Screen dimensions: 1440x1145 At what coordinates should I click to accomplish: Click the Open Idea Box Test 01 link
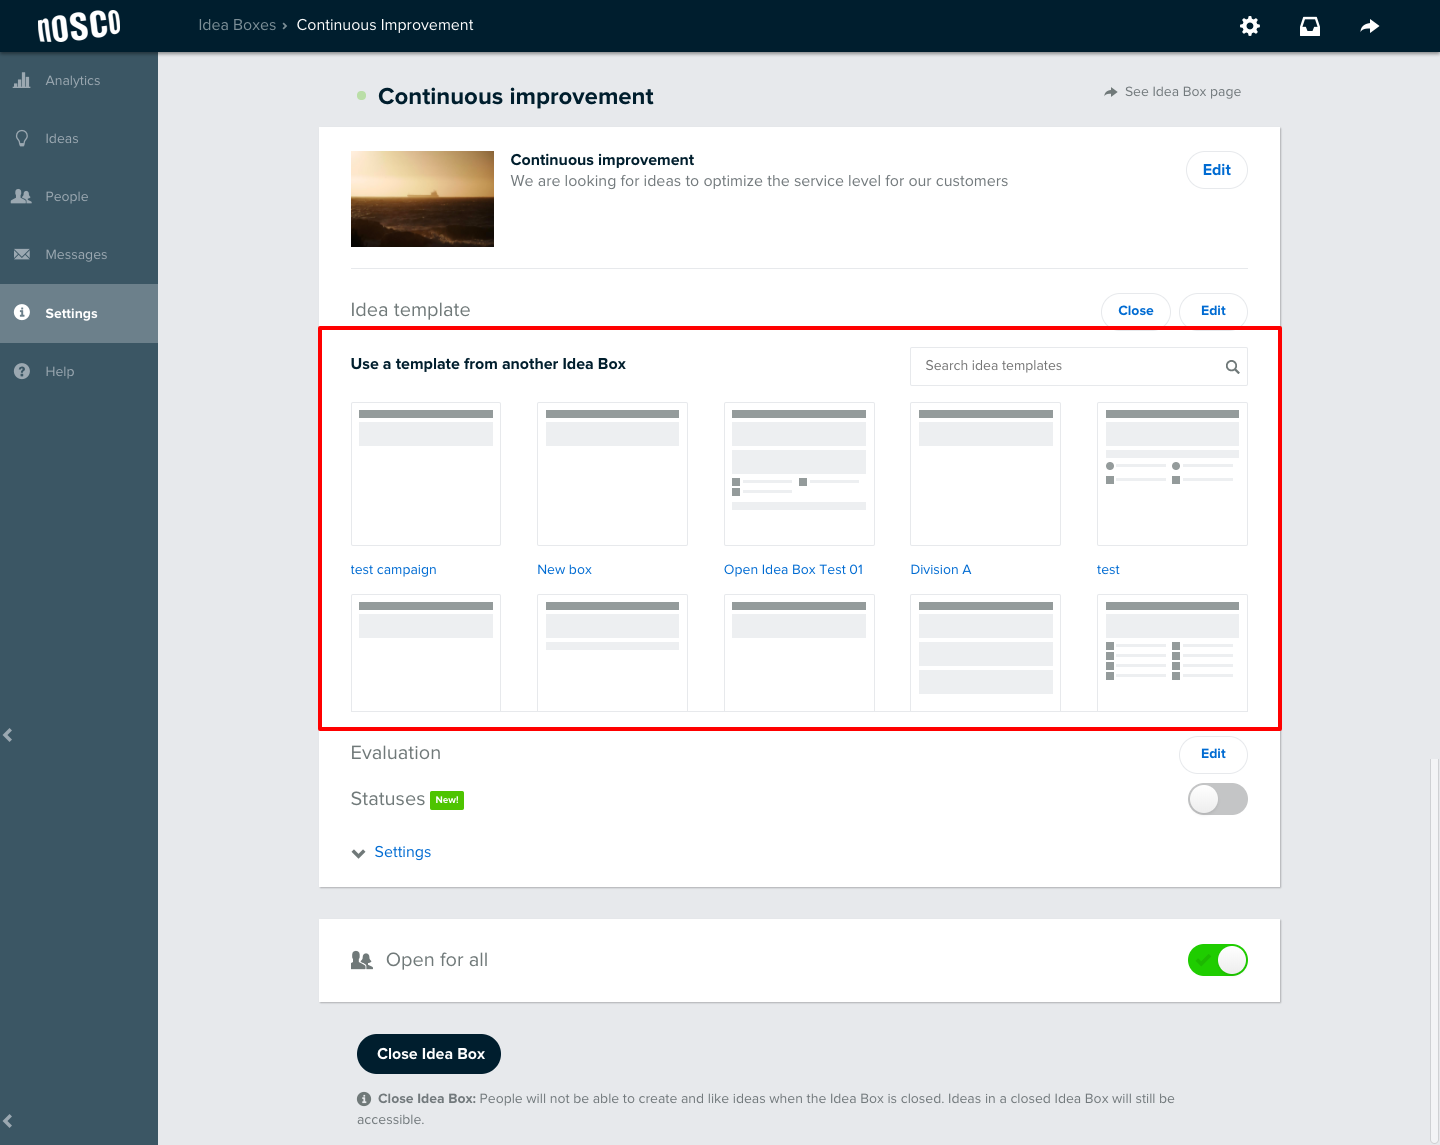793,569
